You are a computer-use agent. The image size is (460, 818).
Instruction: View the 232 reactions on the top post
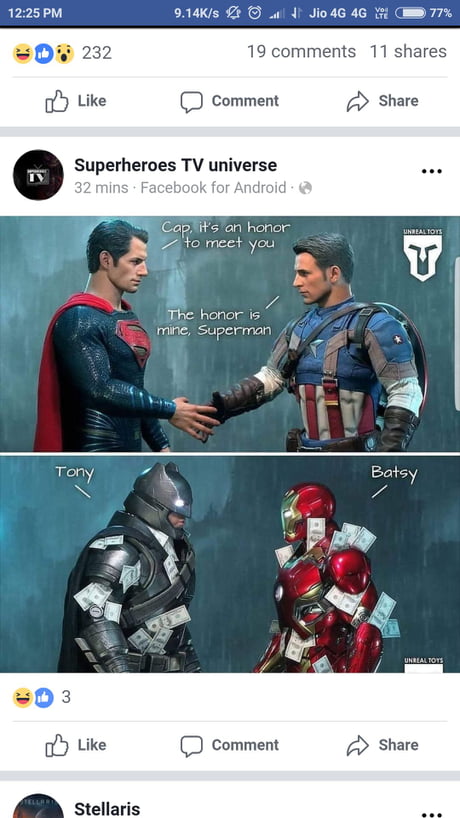click(62, 53)
